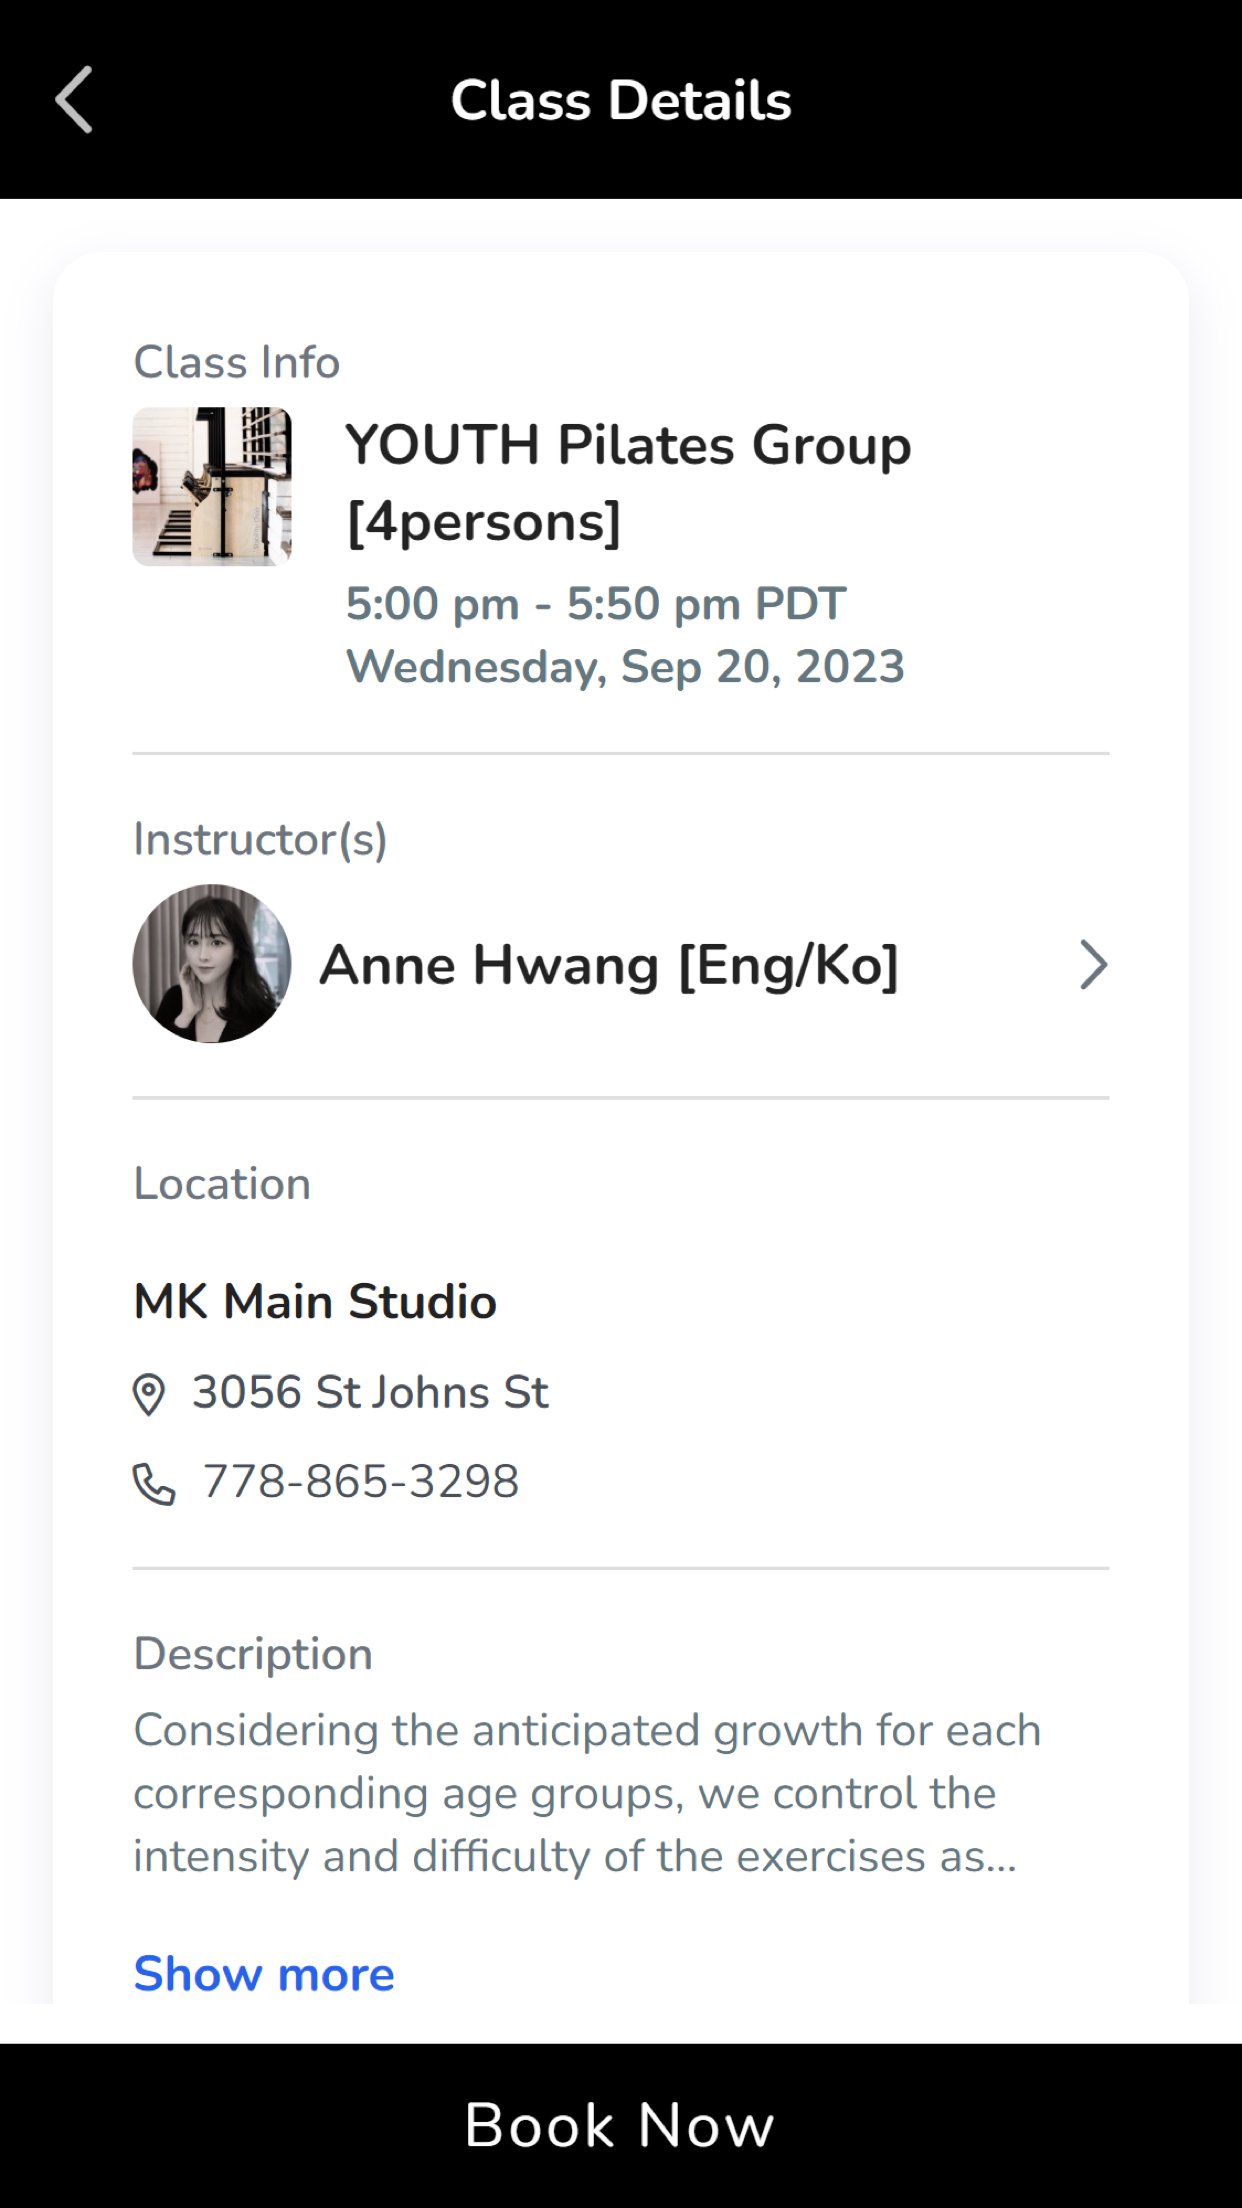Tap the truncated description paragraph
The image size is (1242, 2208).
coord(587,1793)
